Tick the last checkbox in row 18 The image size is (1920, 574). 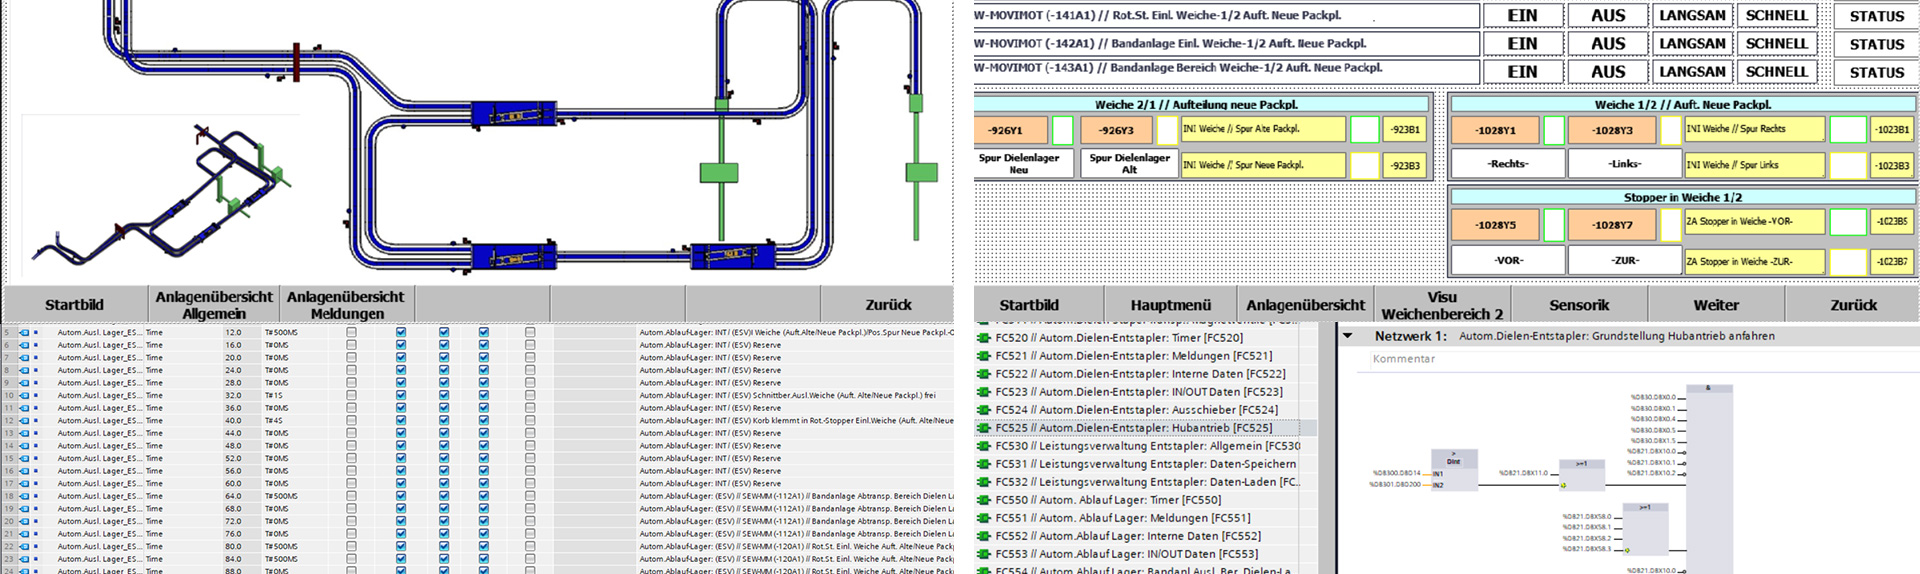click(530, 496)
